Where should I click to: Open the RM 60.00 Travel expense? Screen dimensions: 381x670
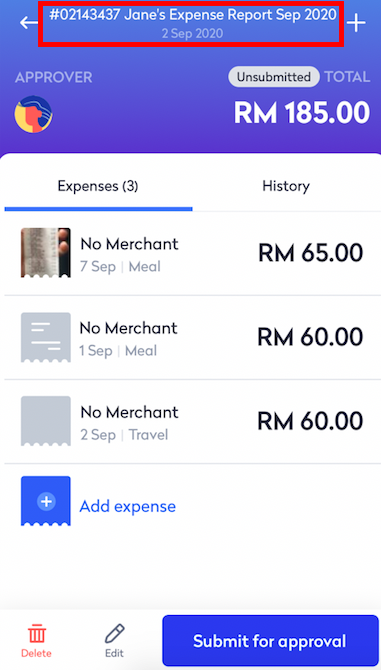(x=192, y=421)
